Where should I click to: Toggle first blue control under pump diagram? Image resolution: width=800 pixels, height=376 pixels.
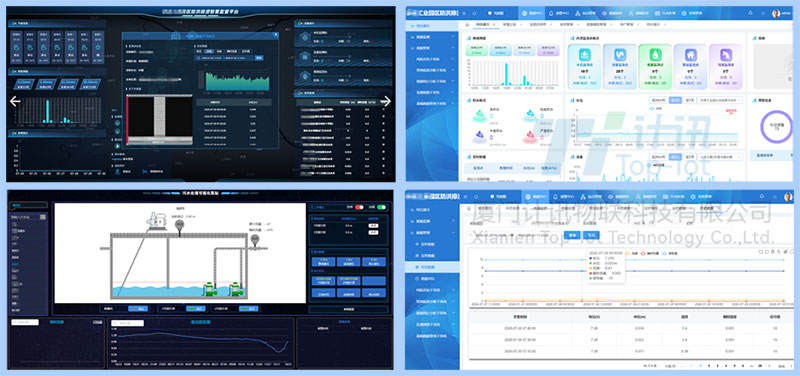pos(138,308)
